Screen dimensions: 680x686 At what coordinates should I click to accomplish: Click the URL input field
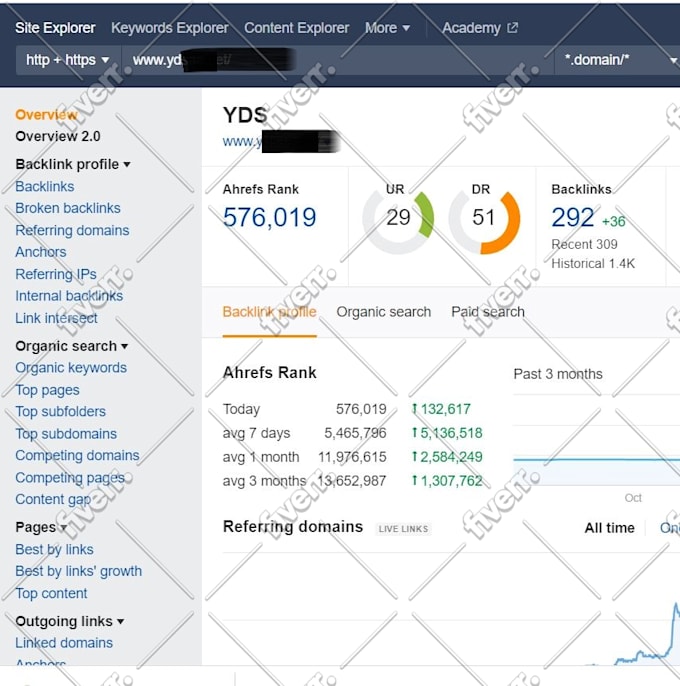coord(336,60)
